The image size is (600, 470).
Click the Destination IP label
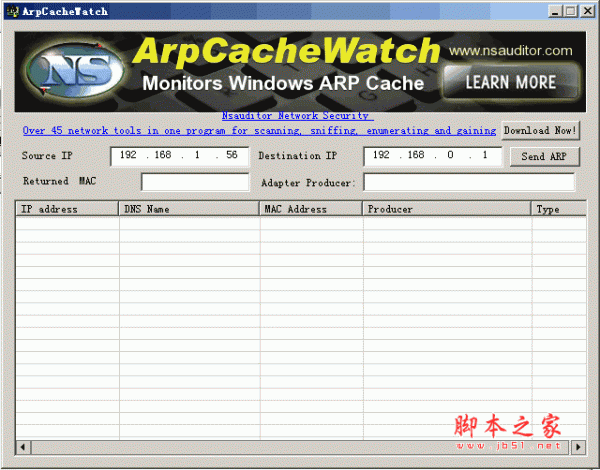point(298,156)
